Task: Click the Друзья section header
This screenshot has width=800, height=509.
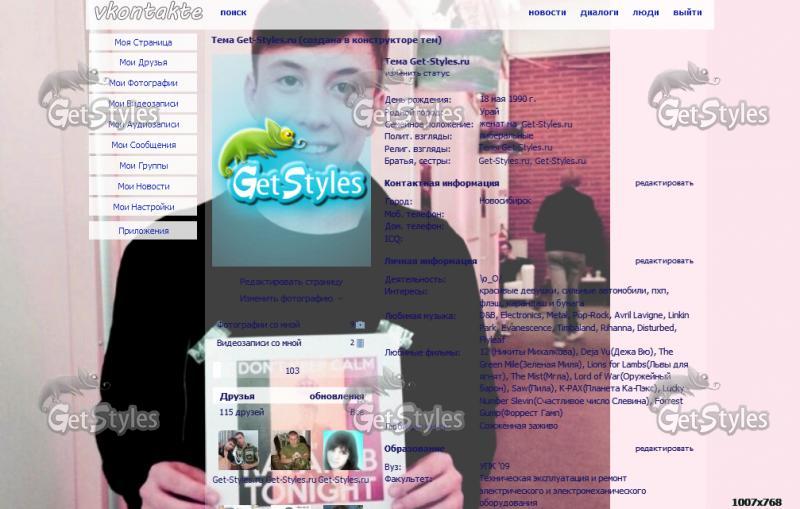Action: 237,396
